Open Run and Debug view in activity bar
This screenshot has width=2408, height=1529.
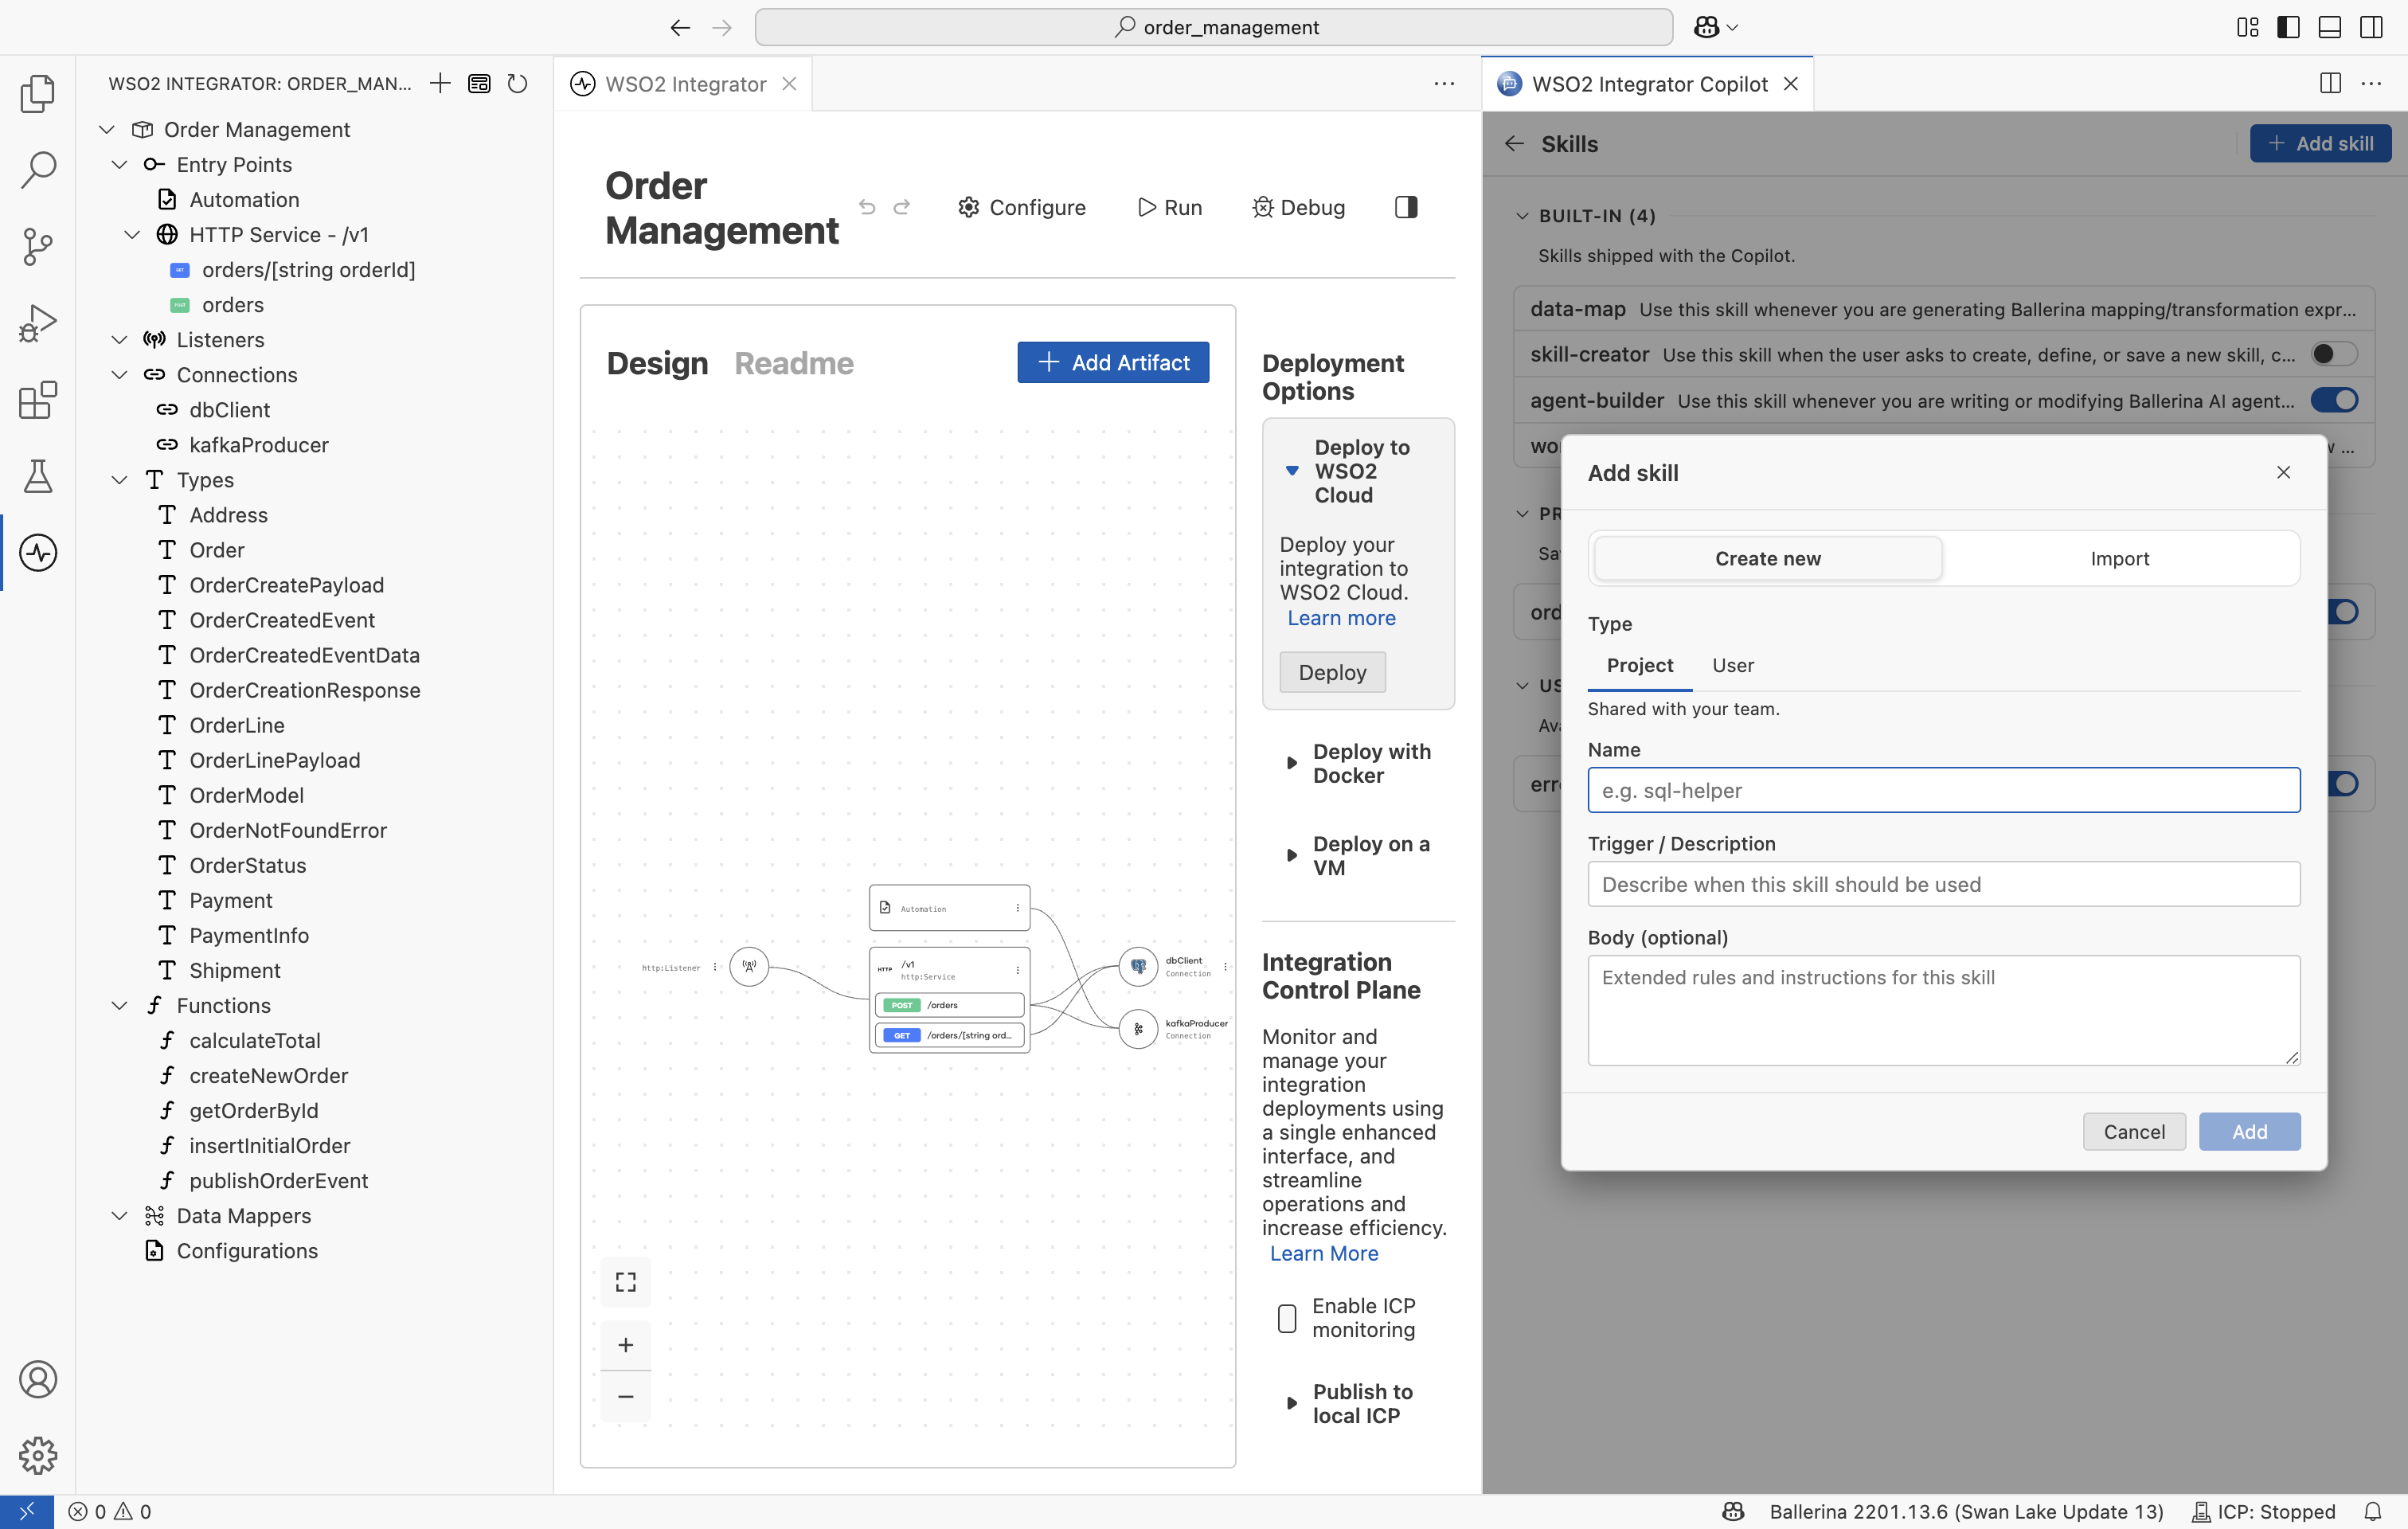click(x=37, y=322)
